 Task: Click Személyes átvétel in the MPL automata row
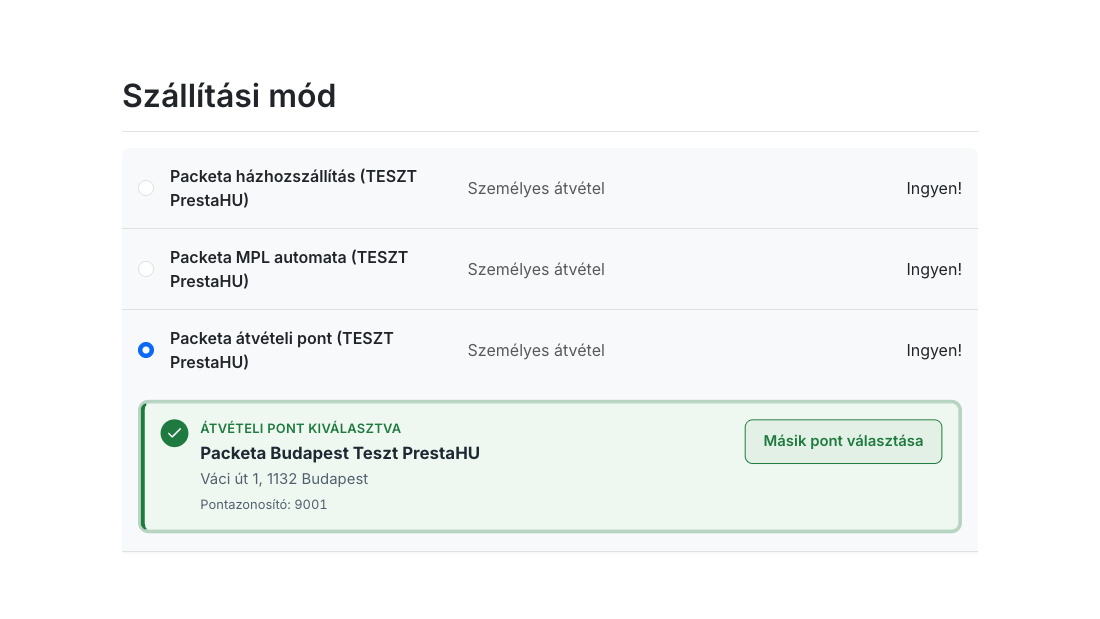point(536,269)
